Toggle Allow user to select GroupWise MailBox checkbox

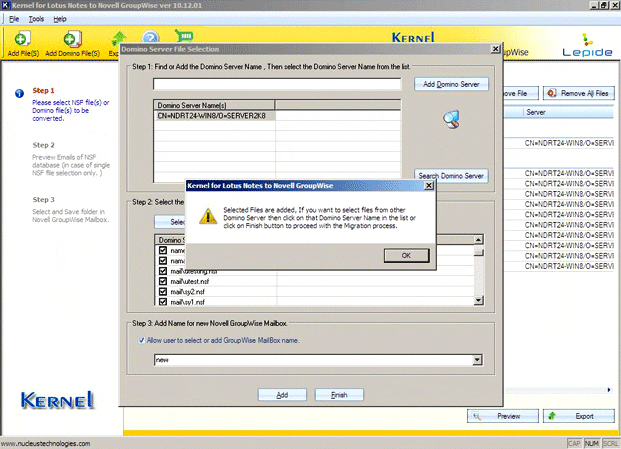pyautogui.click(x=141, y=340)
